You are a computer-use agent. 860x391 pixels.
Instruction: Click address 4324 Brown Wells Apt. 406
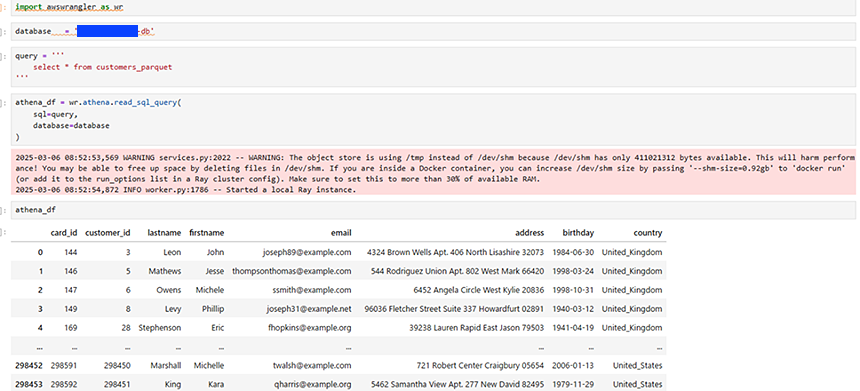click(x=455, y=252)
